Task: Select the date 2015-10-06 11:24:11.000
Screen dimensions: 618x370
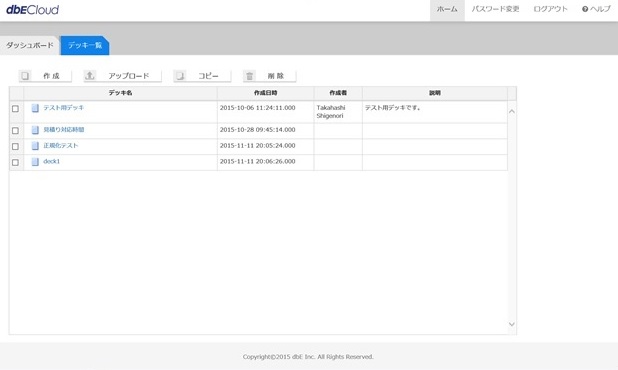Action: (x=257, y=108)
